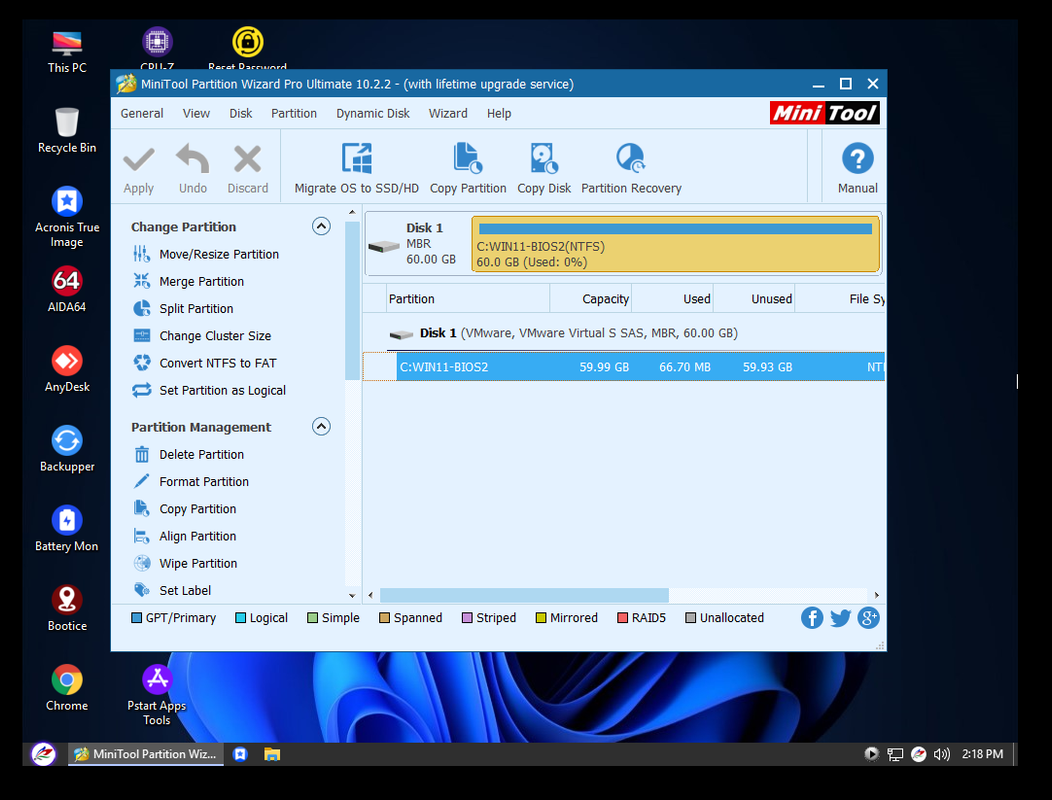
Task: Select Disk 1 VMware row in partition list
Action: [623, 334]
